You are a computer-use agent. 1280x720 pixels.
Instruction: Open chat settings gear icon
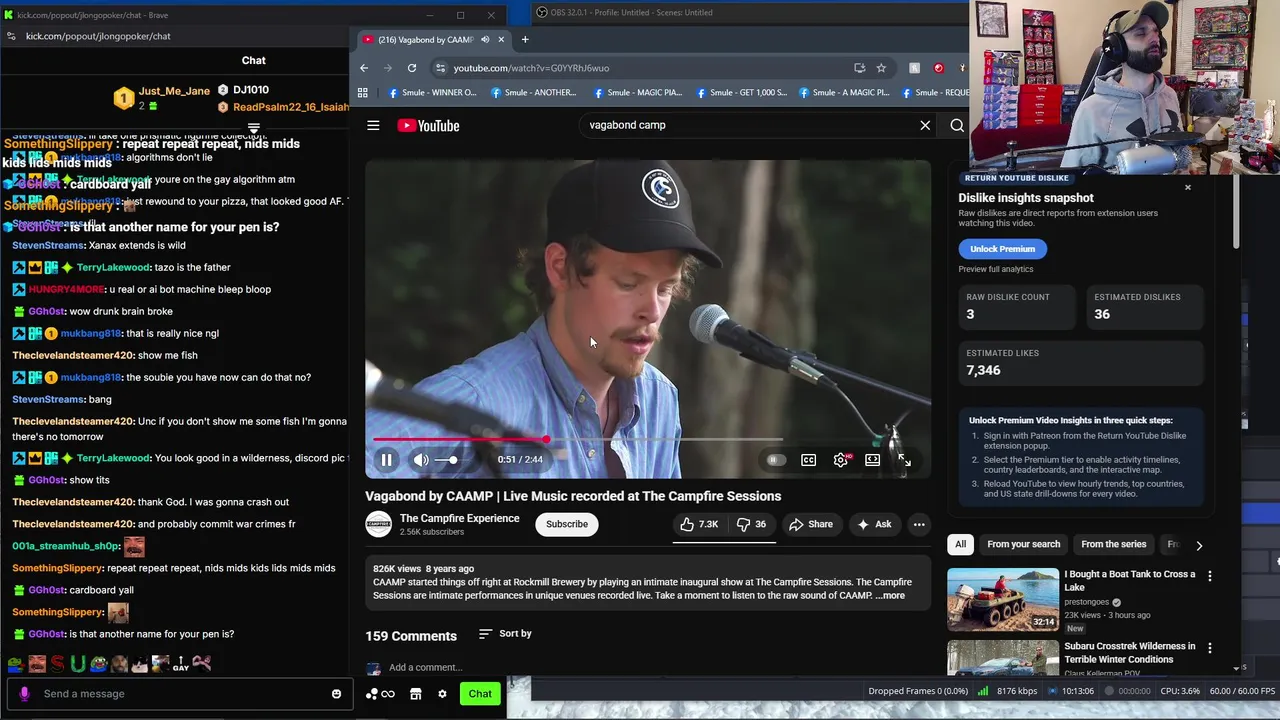click(442, 694)
